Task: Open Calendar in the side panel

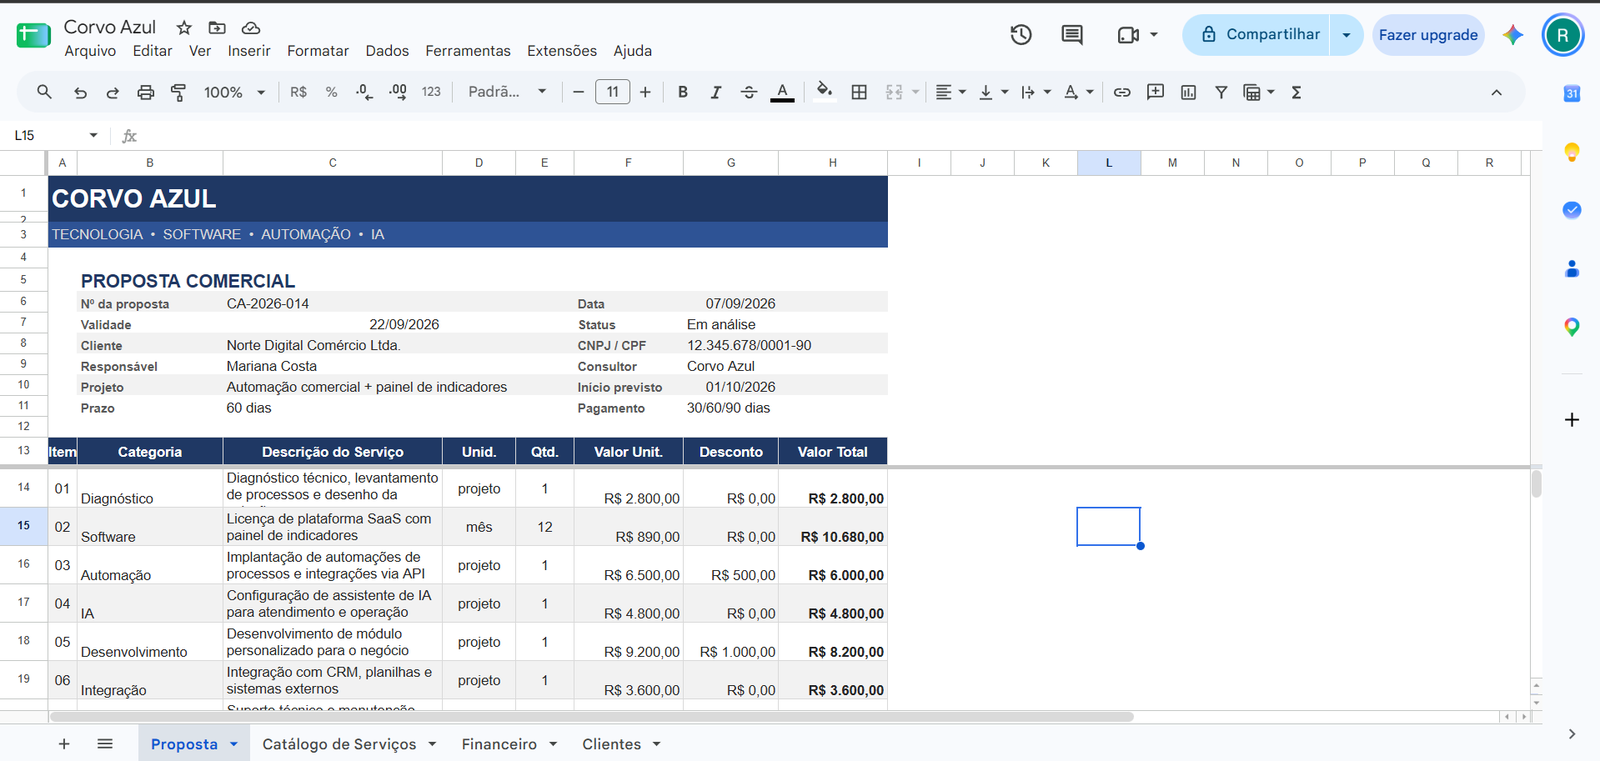Action: pyautogui.click(x=1572, y=93)
